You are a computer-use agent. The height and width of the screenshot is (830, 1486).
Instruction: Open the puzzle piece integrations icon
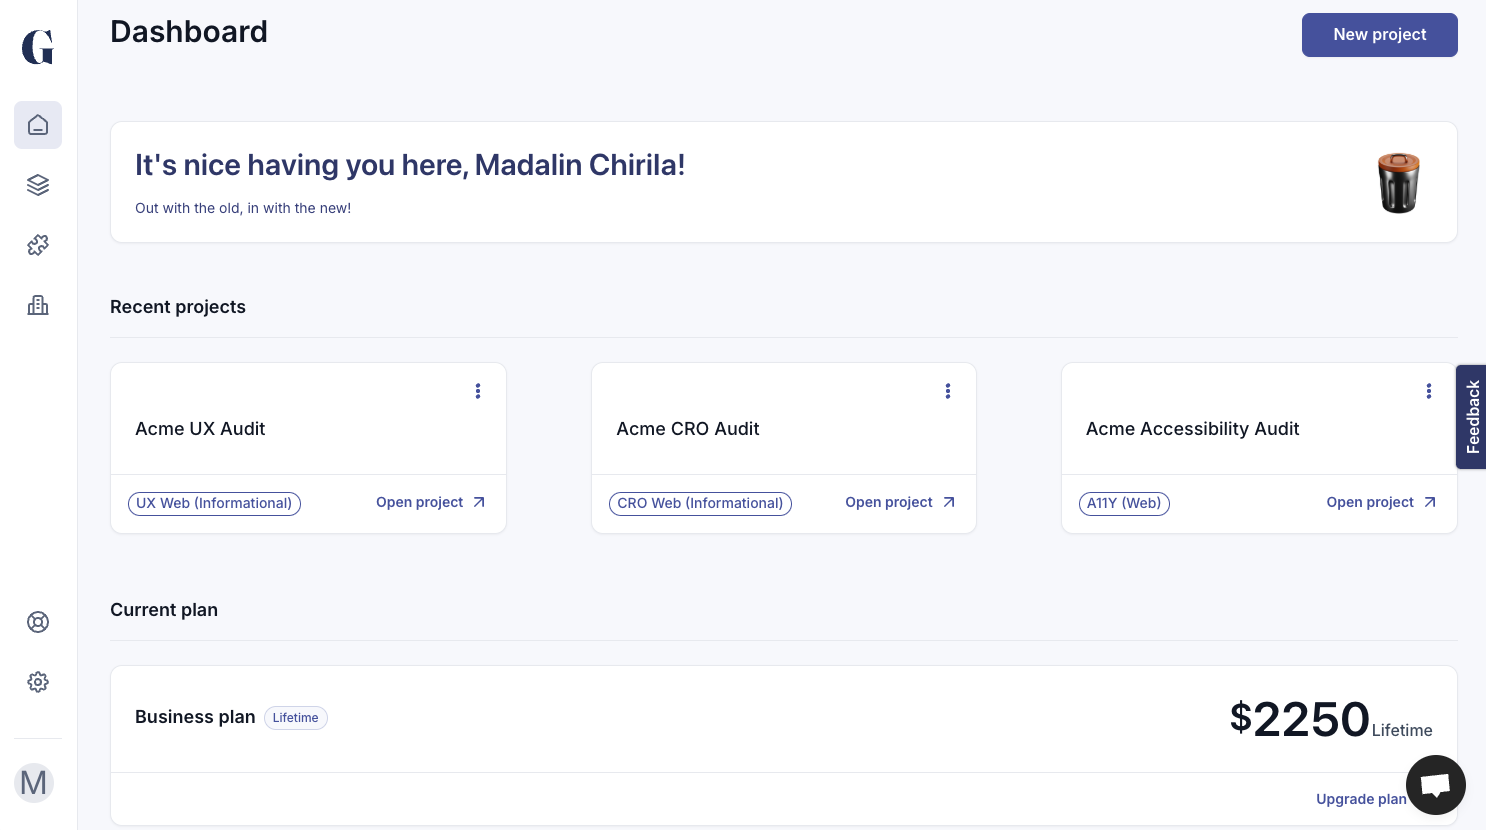38,245
